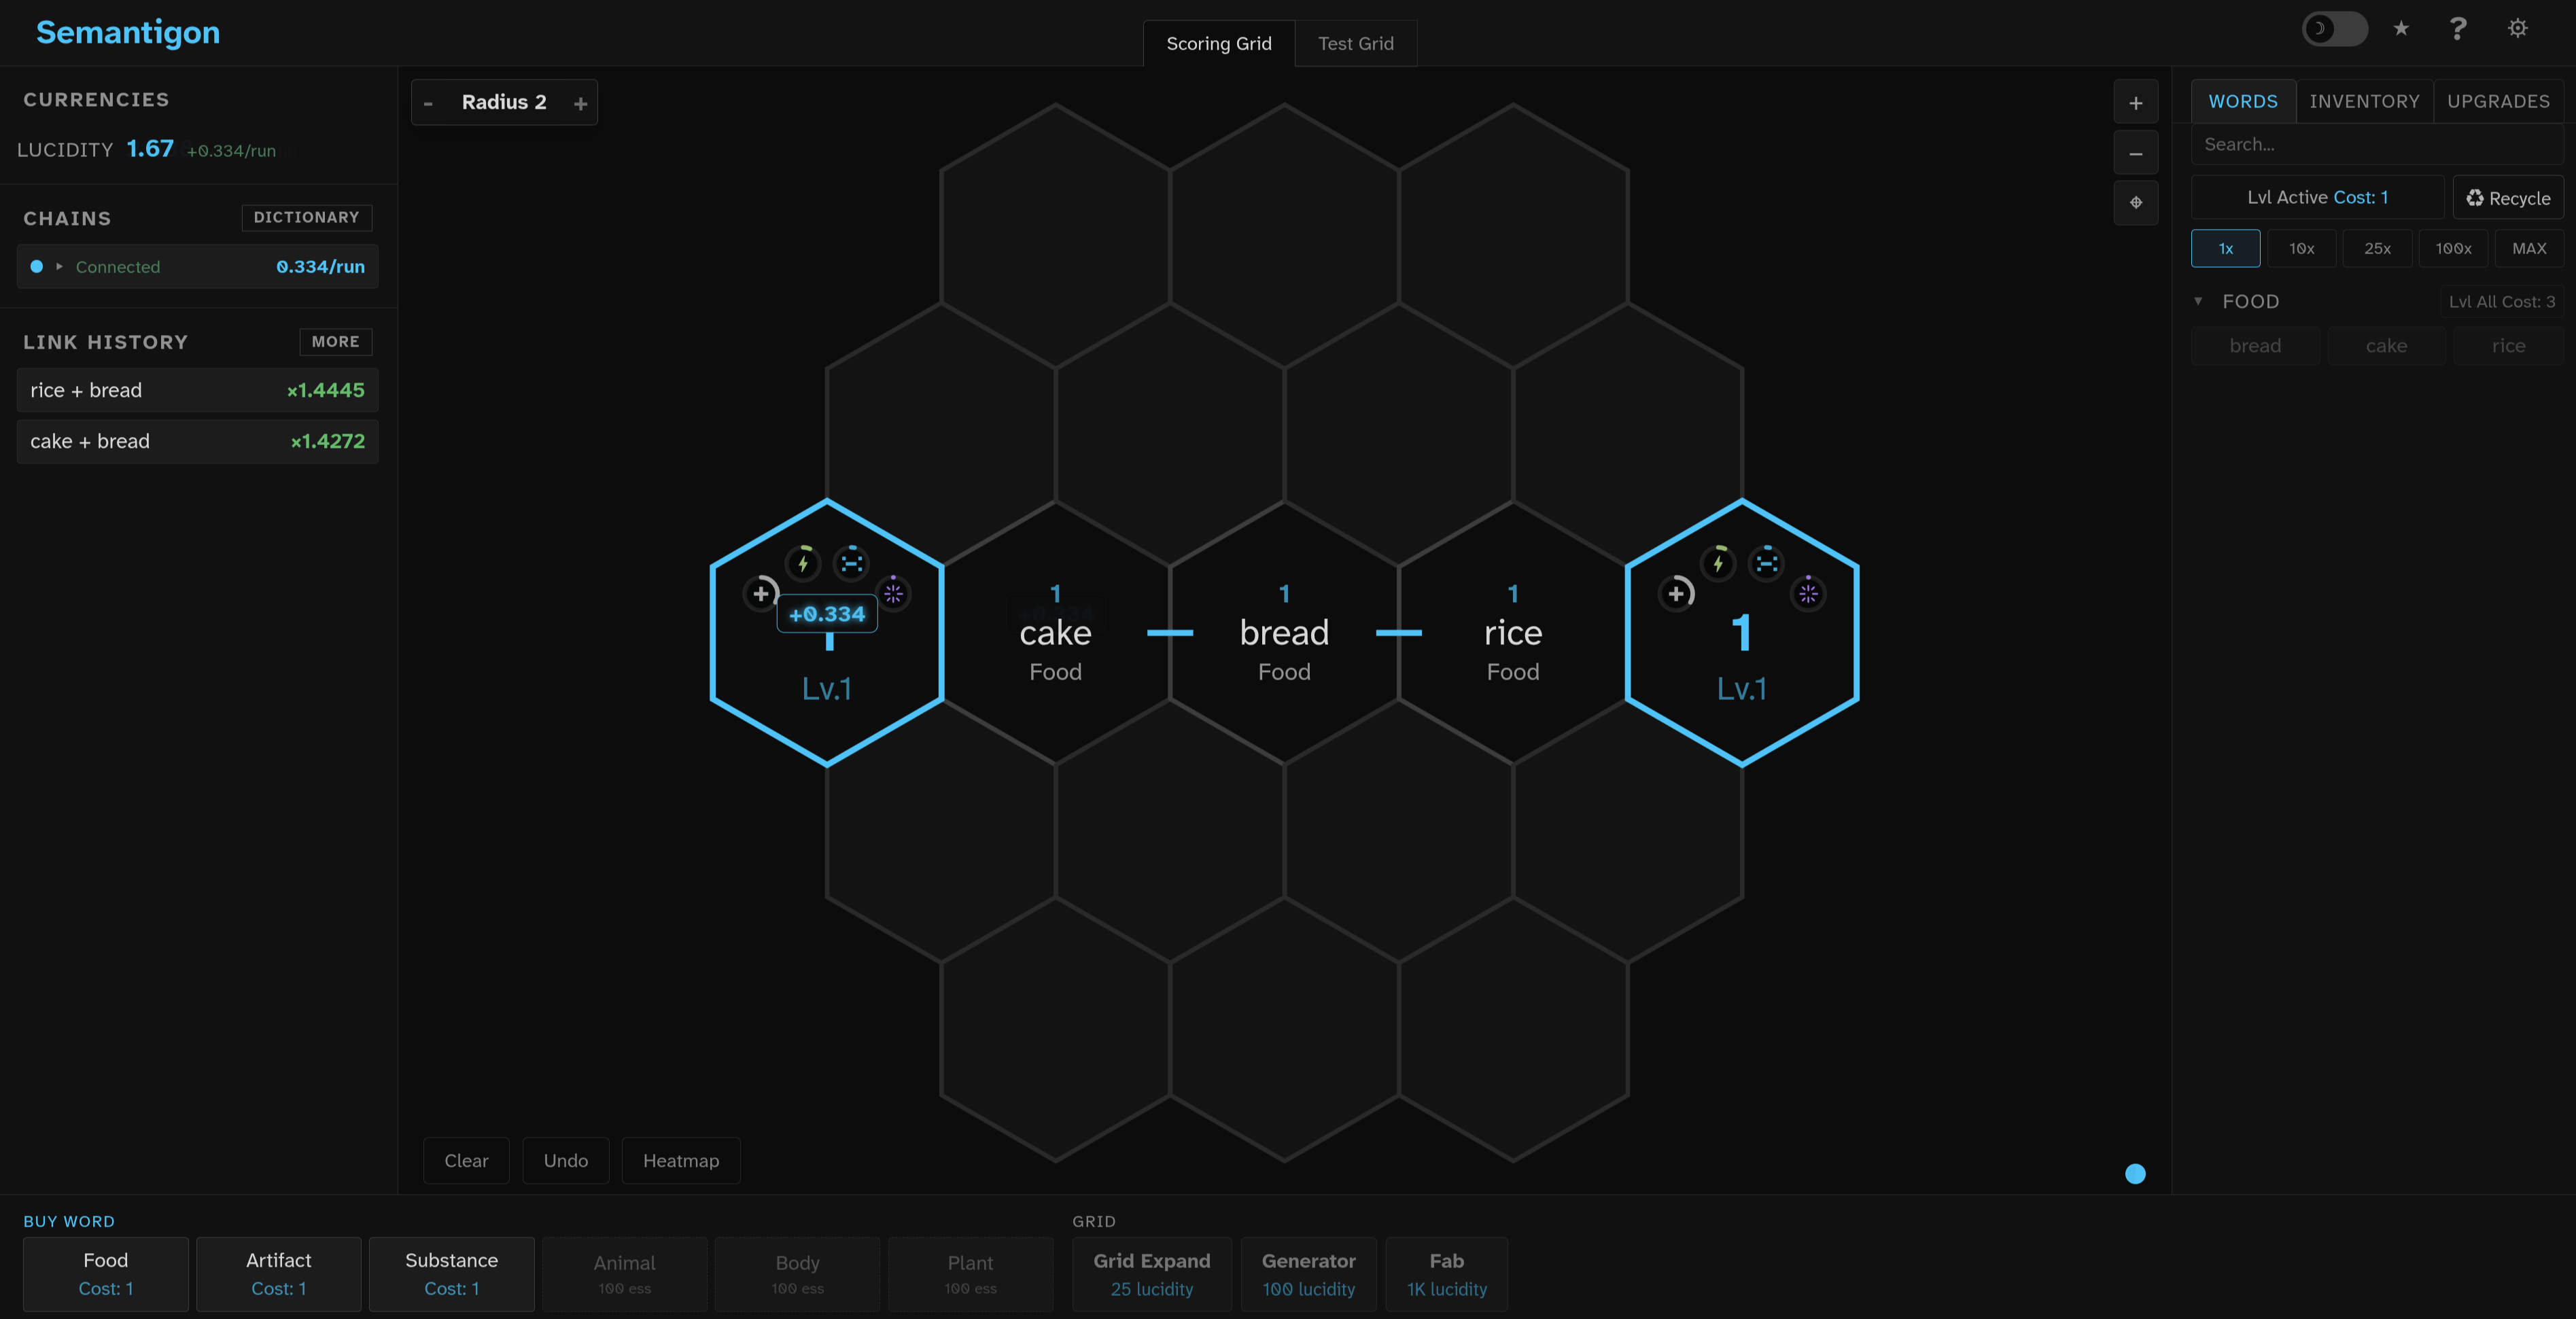This screenshot has width=2576, height=1319.
Task: Click the purple burst icon on right generator hex
Action: [1808, 594]
